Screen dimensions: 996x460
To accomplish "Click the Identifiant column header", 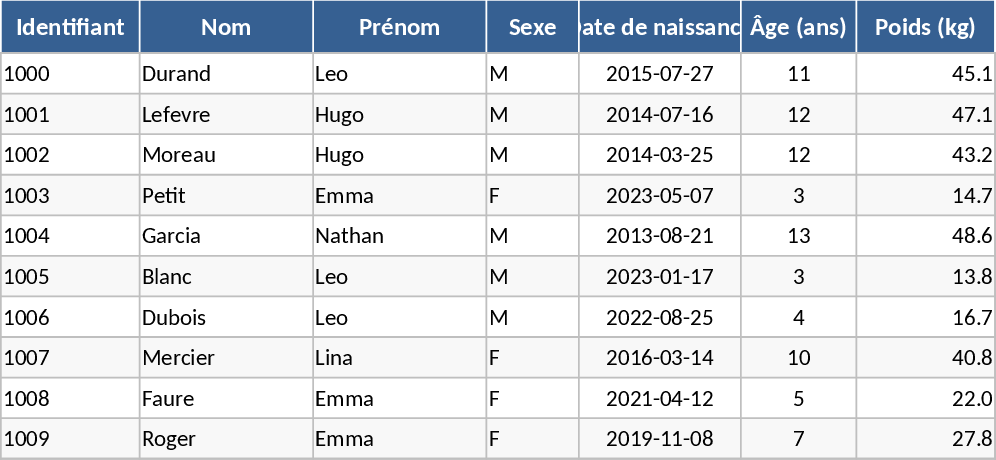I will [x=70, y=27].
